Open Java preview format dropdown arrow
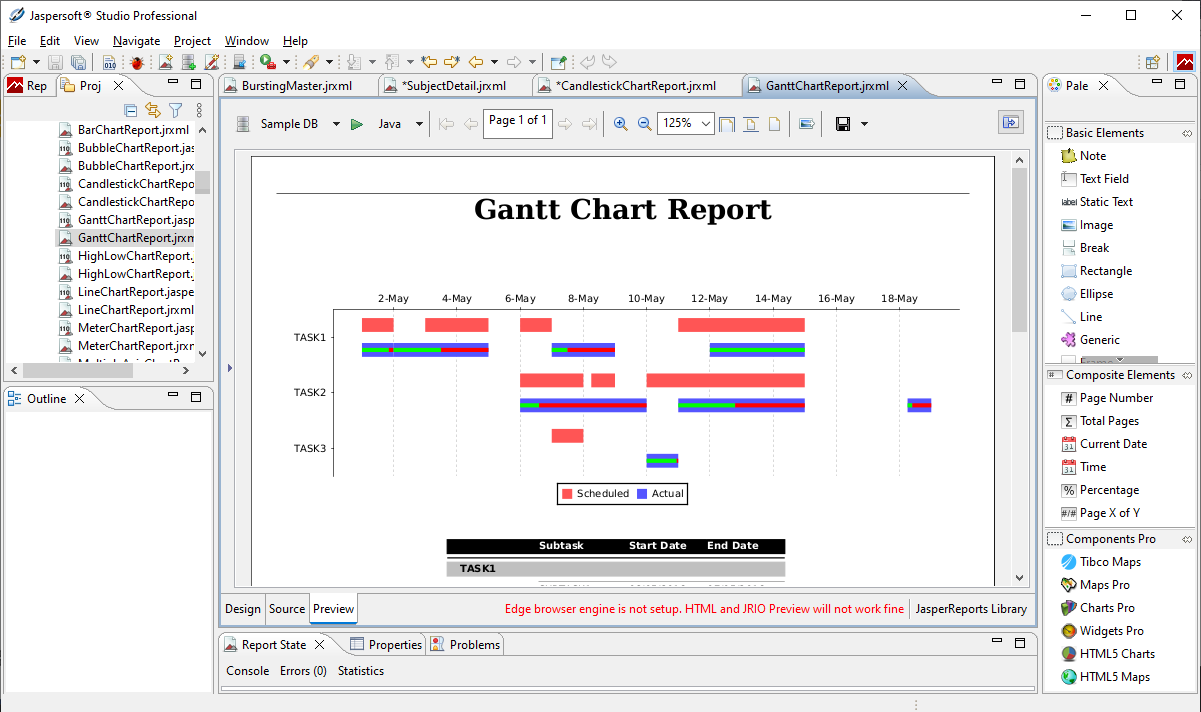This screenshot has height=712, width=1201. tap(420, 124)
